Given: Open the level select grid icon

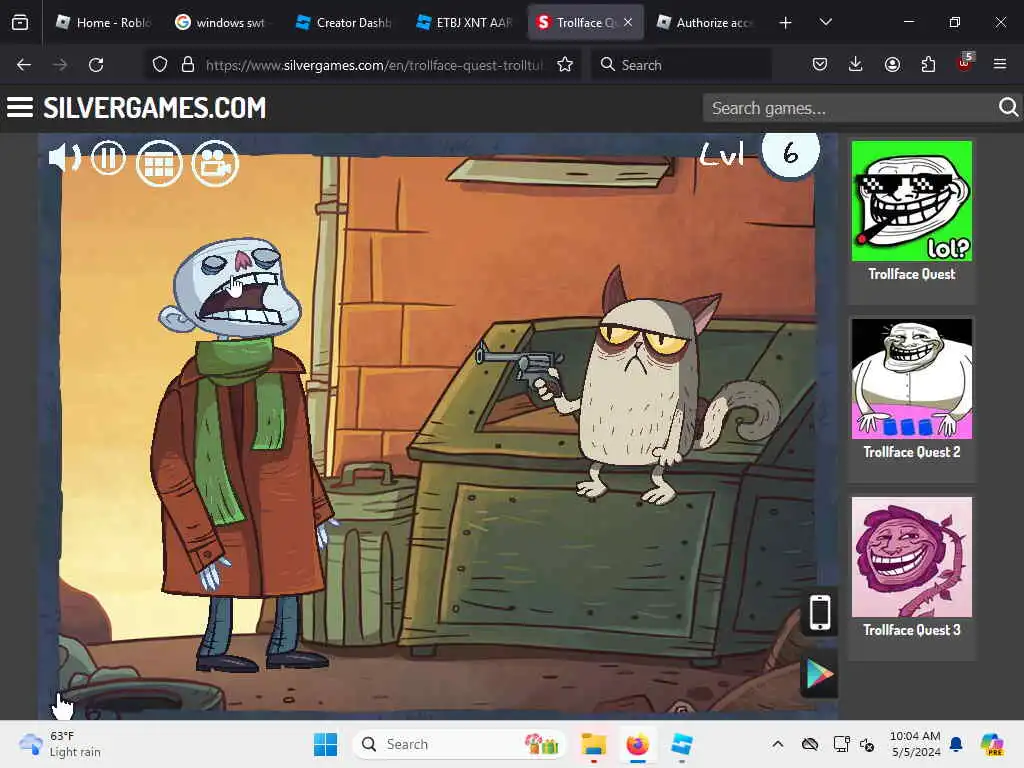Looking at the screenshot, I should pos(159,164).
